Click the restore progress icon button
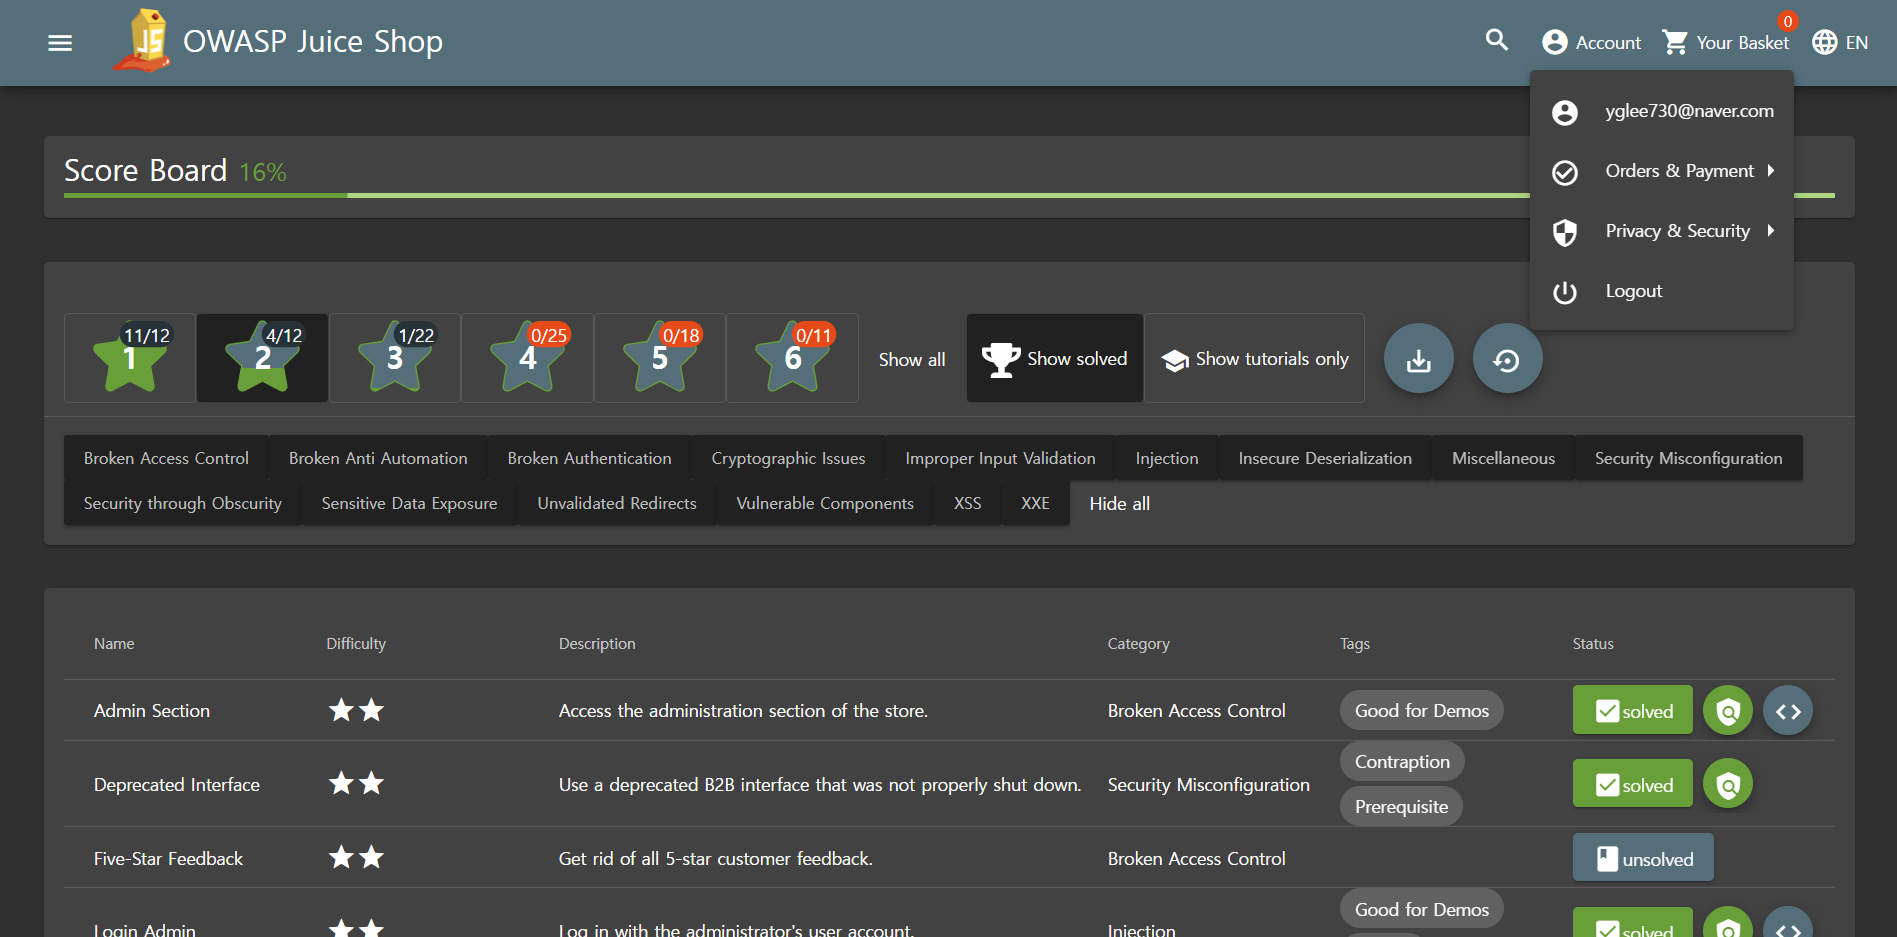The width and height of the screenshot is (1897, 937). pyautogui.click(x=1507, y=358)
